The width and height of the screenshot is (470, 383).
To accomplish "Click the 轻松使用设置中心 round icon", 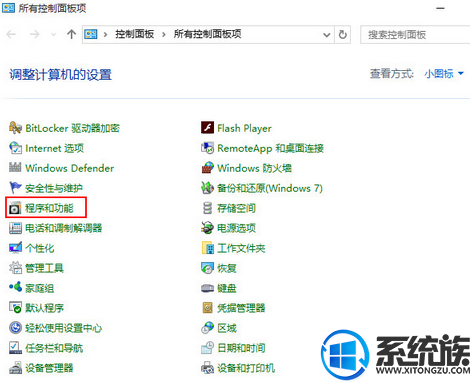I will coord(15,328).
